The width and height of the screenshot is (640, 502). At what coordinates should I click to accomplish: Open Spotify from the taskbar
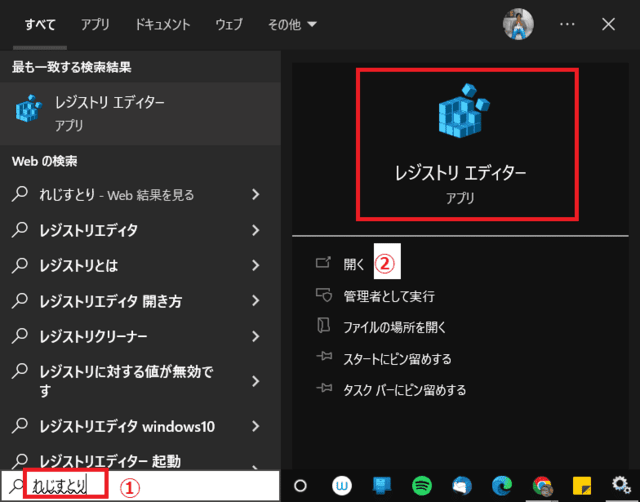422,486
